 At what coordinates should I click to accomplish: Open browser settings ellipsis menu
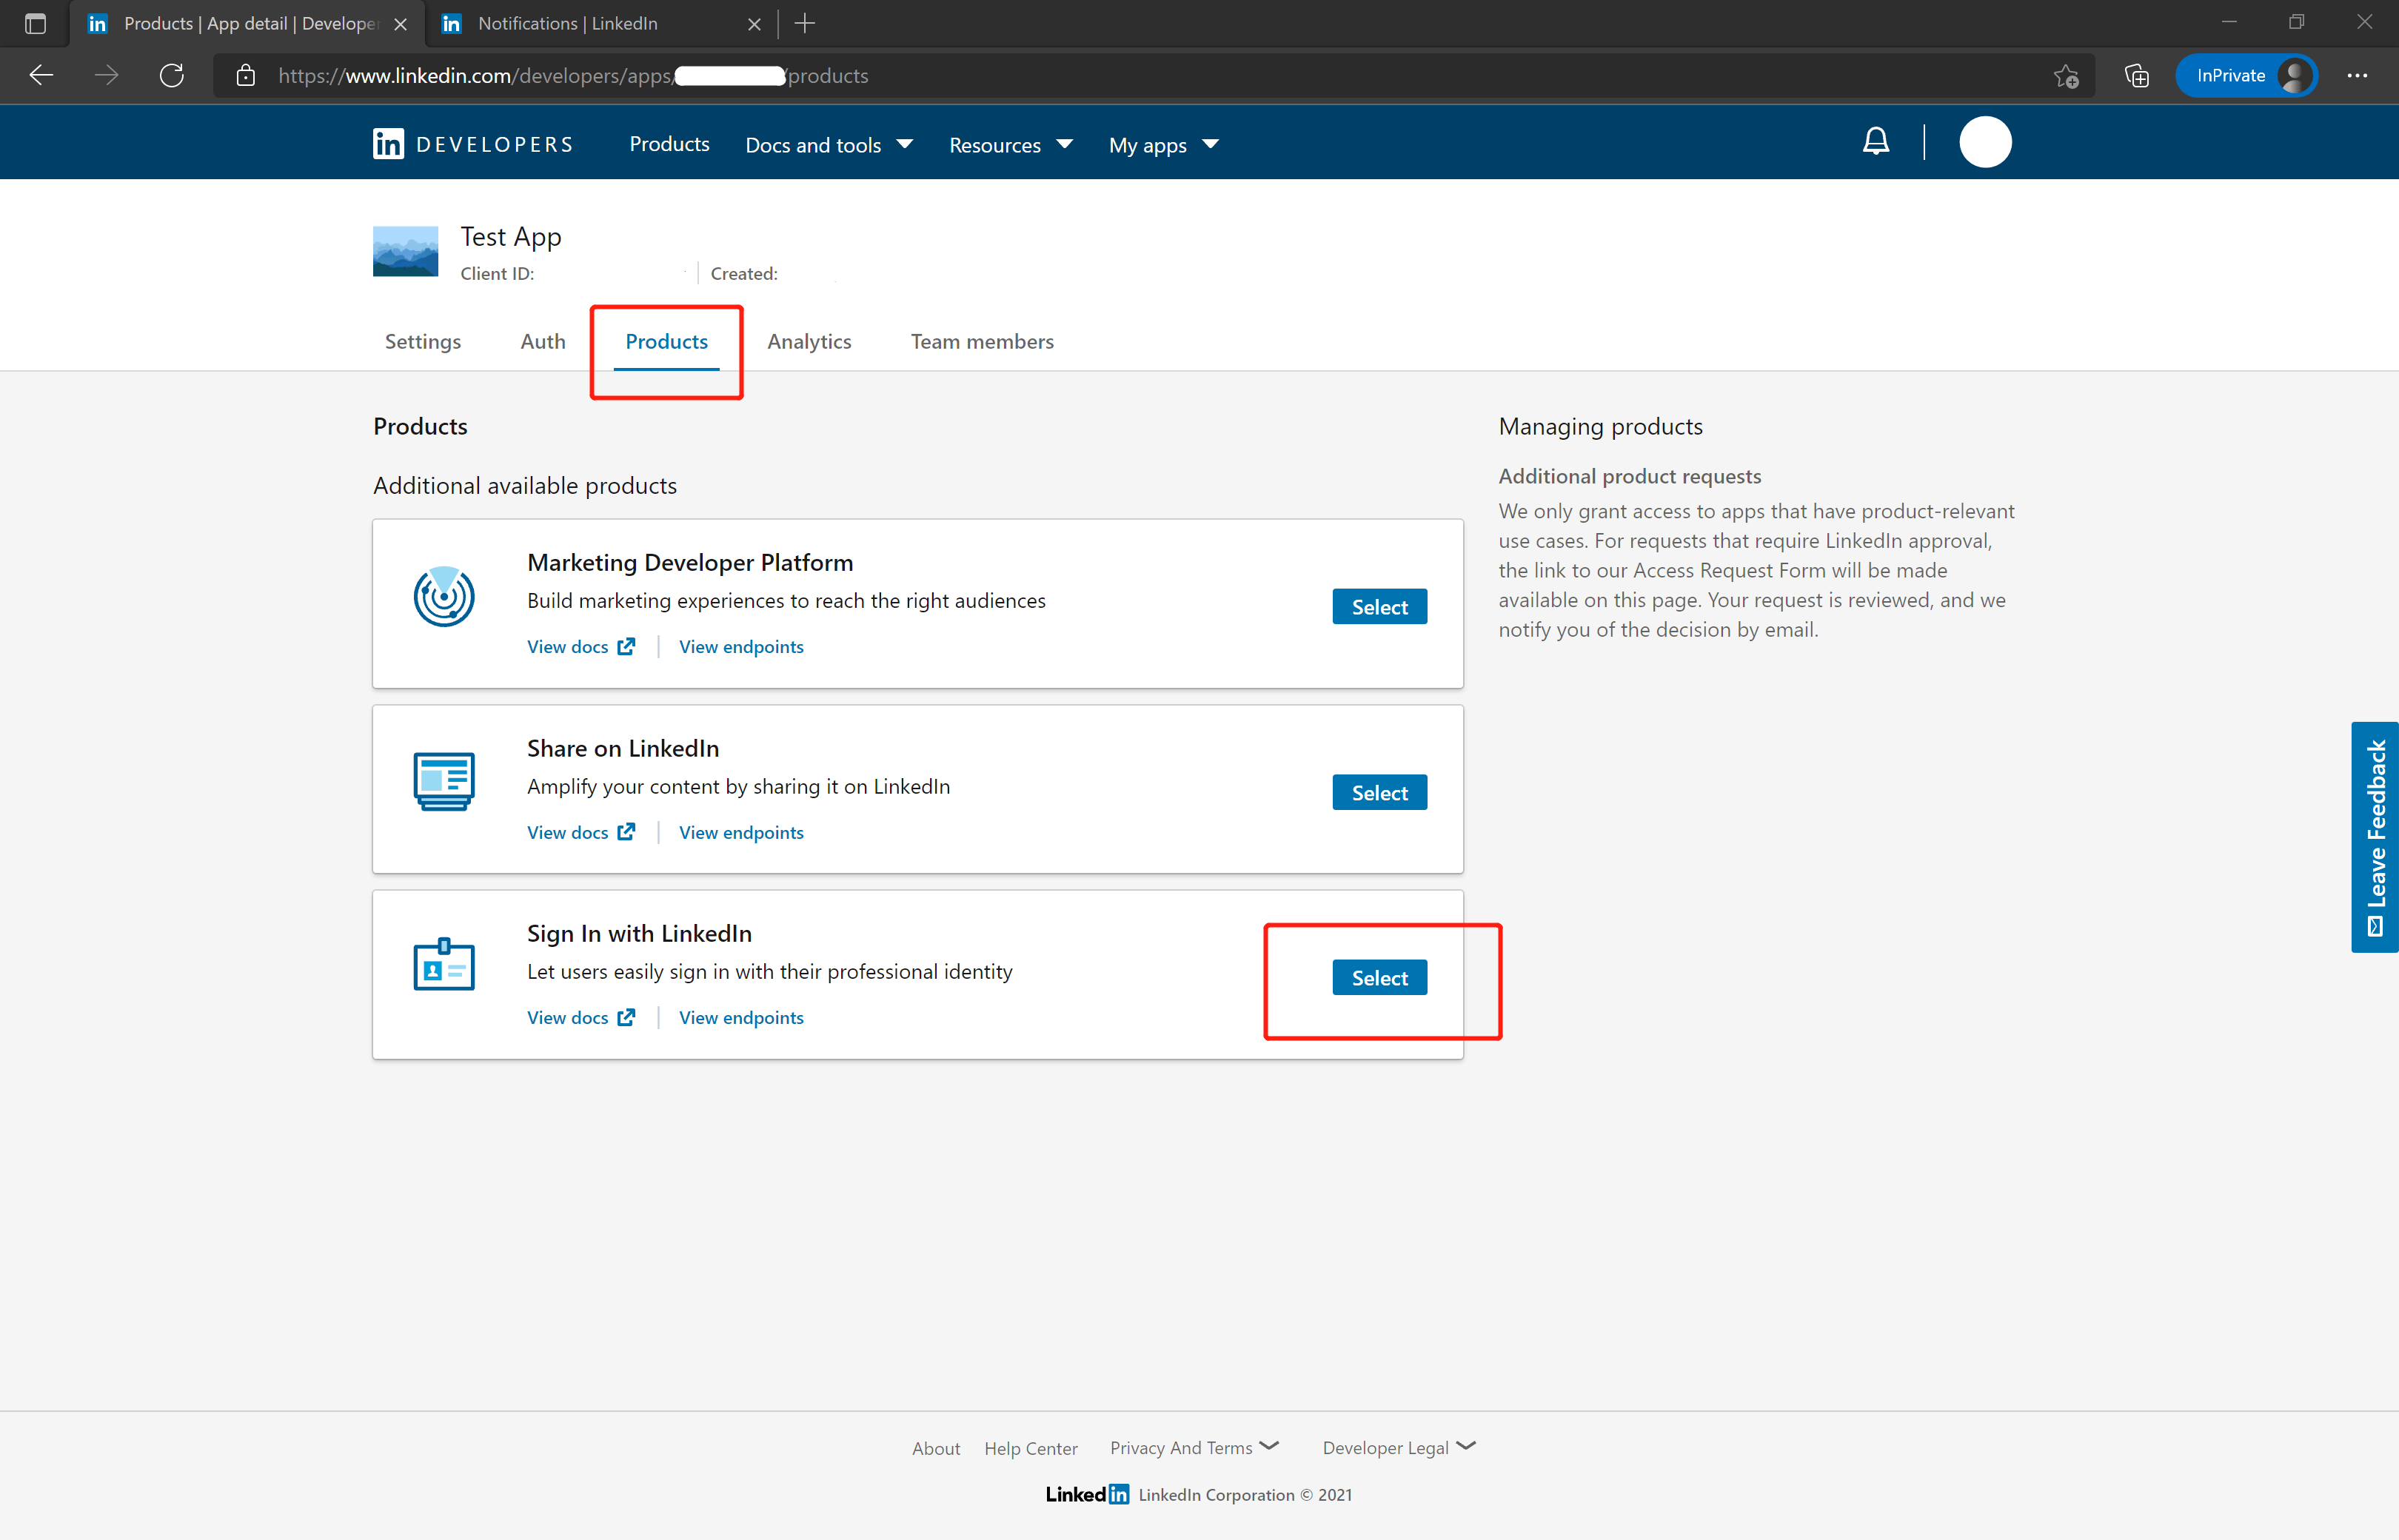coord(2357,76)
